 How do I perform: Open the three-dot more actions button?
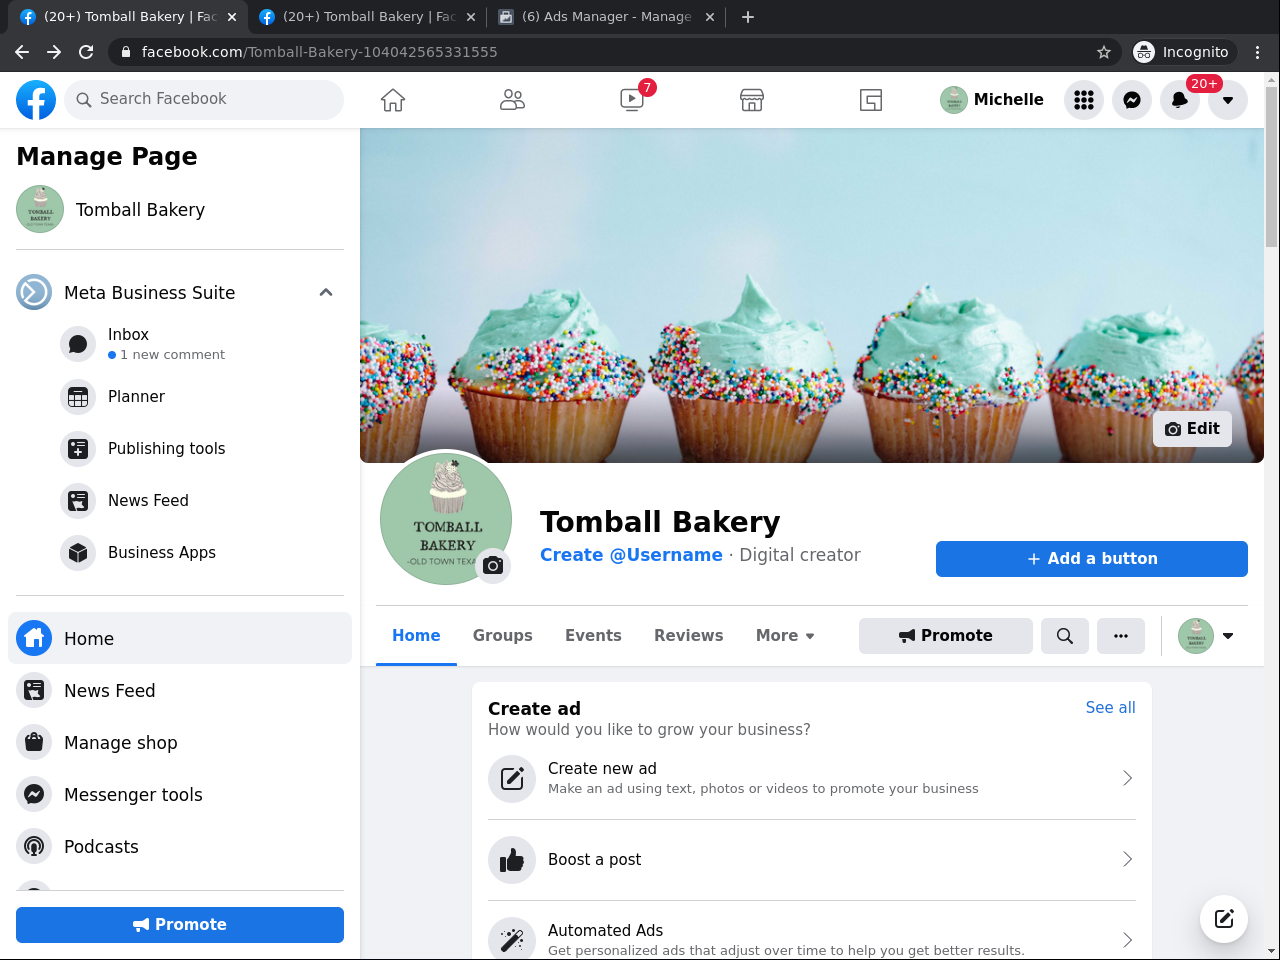pyautogui.click(x=1121, y=636)
